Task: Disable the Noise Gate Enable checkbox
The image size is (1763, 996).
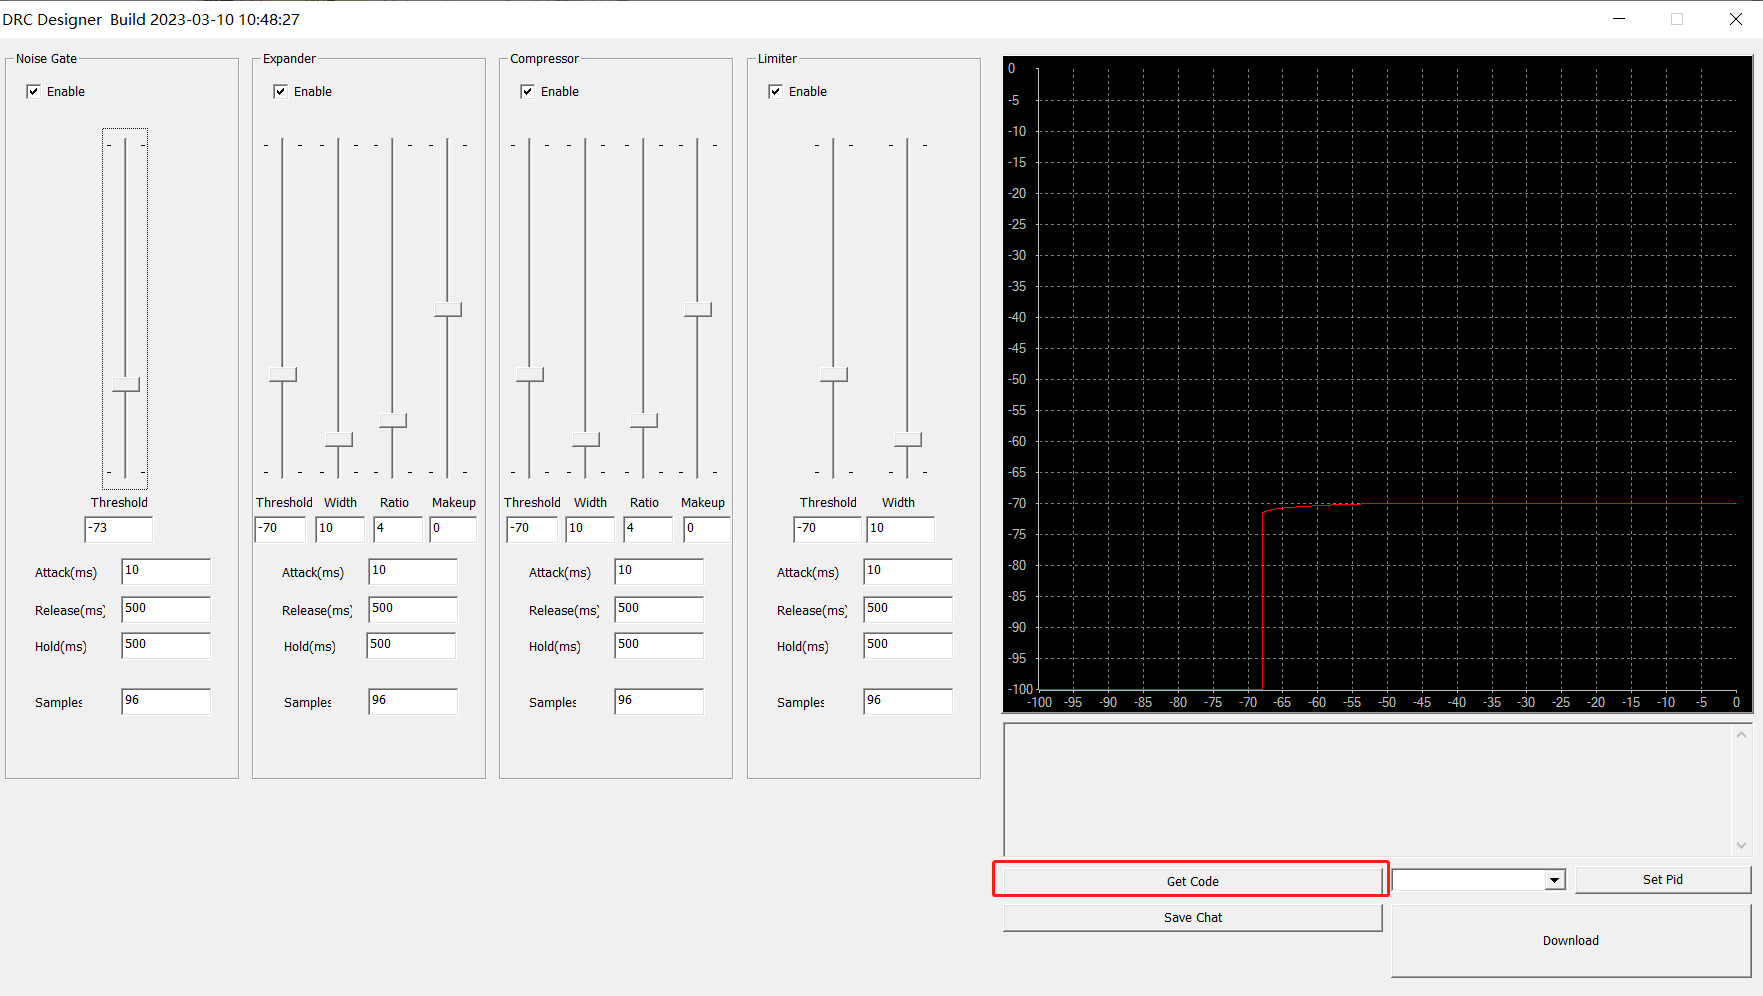Action: [x=34, y=92]
